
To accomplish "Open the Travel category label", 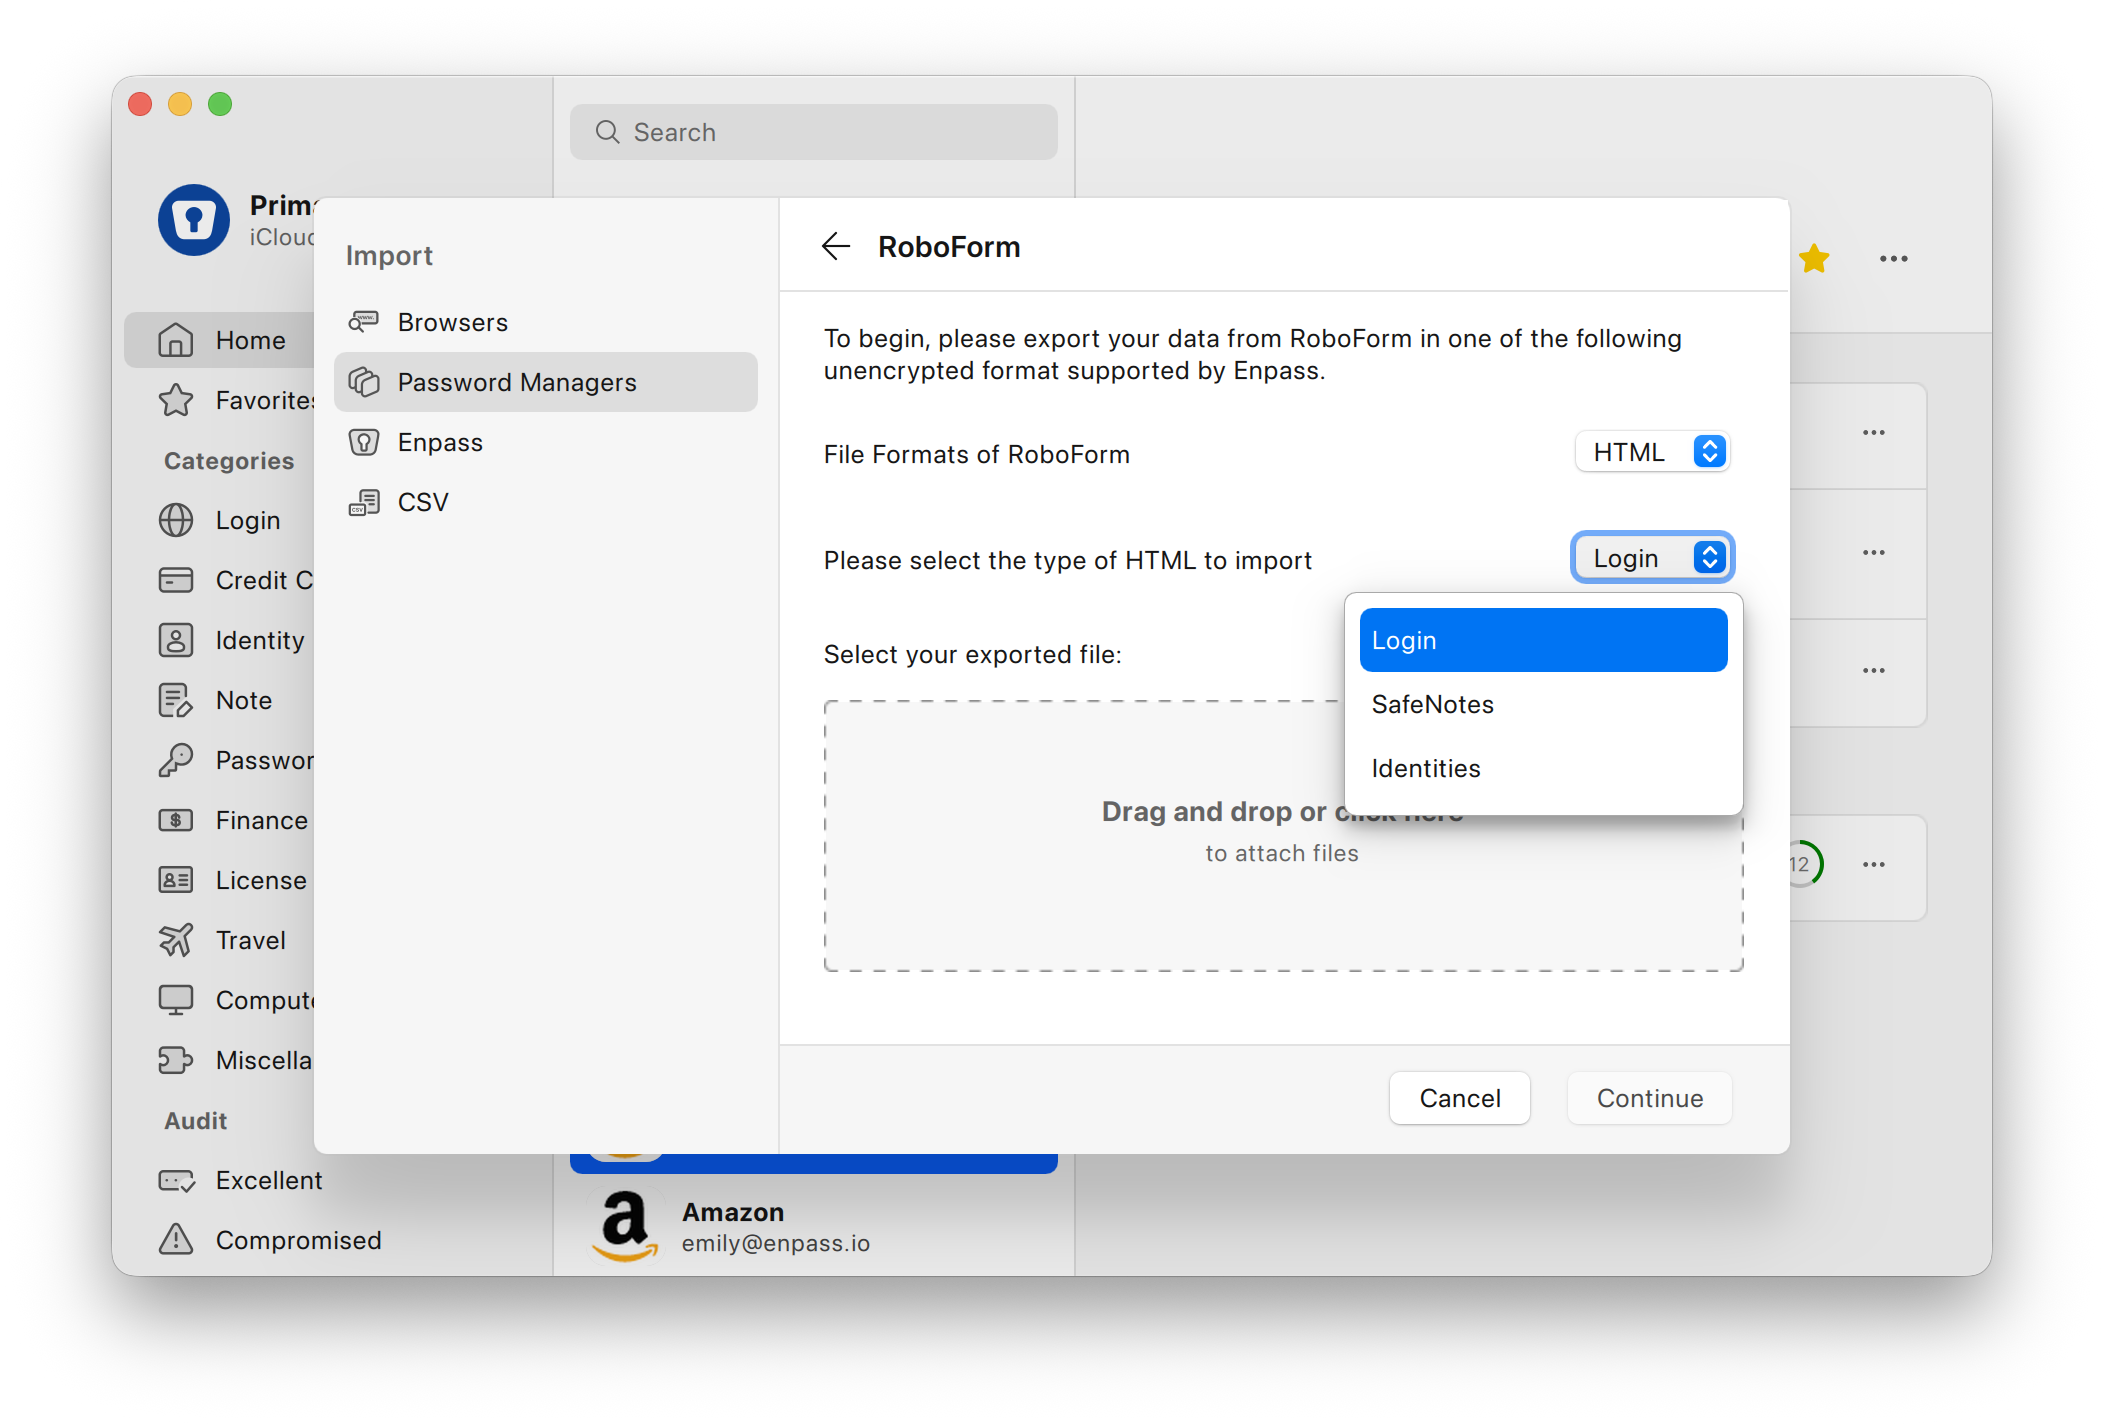I will [251, 940].
